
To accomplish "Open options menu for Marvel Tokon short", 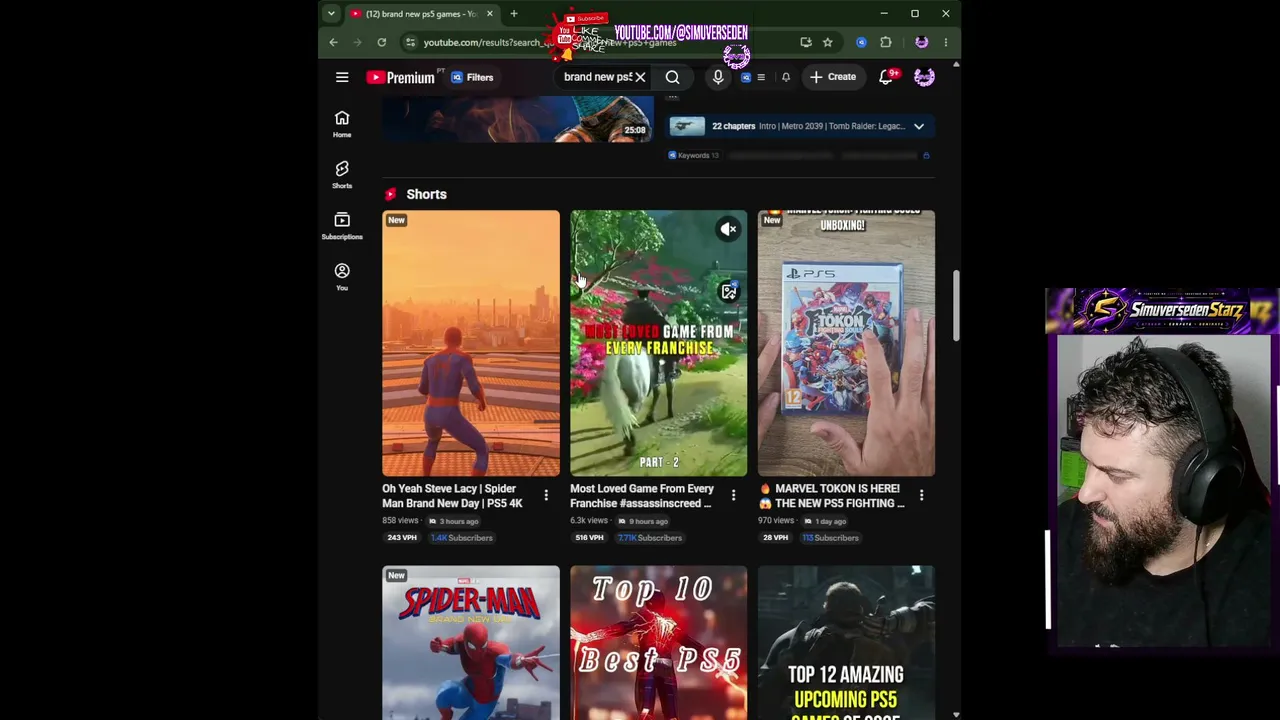I will (x=921, y=495).
